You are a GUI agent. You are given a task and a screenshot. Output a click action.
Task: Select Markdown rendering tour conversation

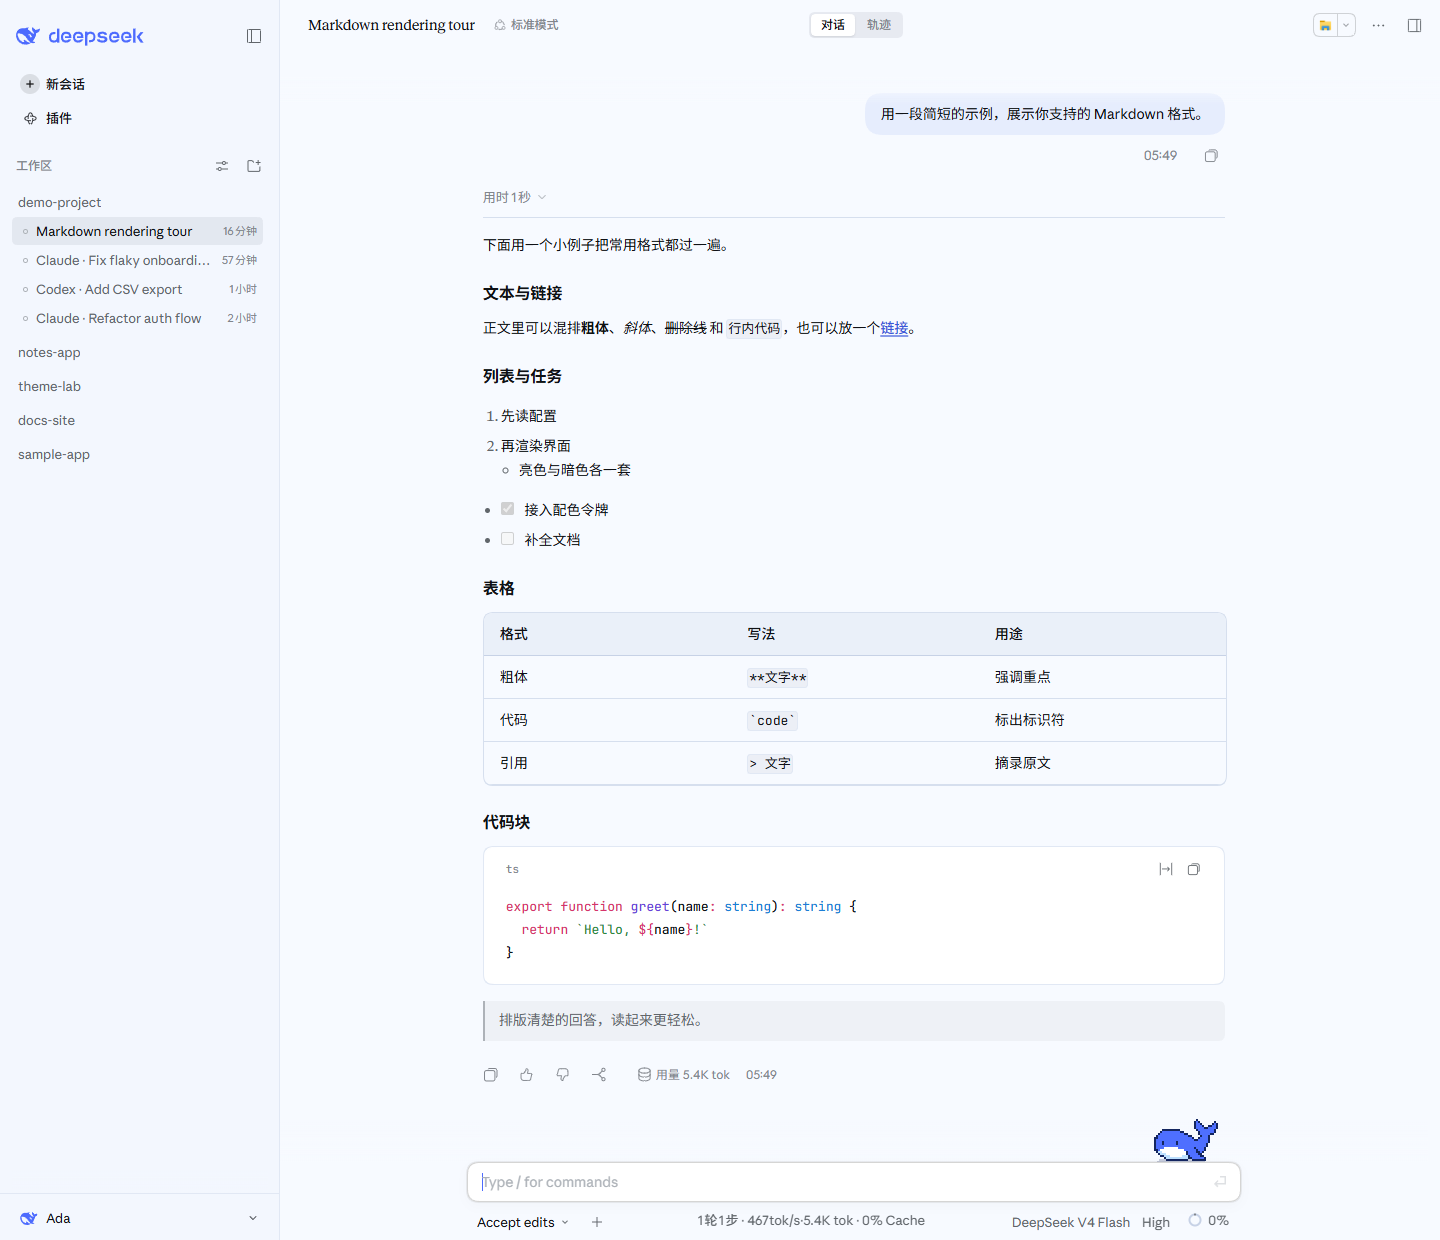point(137,231)
